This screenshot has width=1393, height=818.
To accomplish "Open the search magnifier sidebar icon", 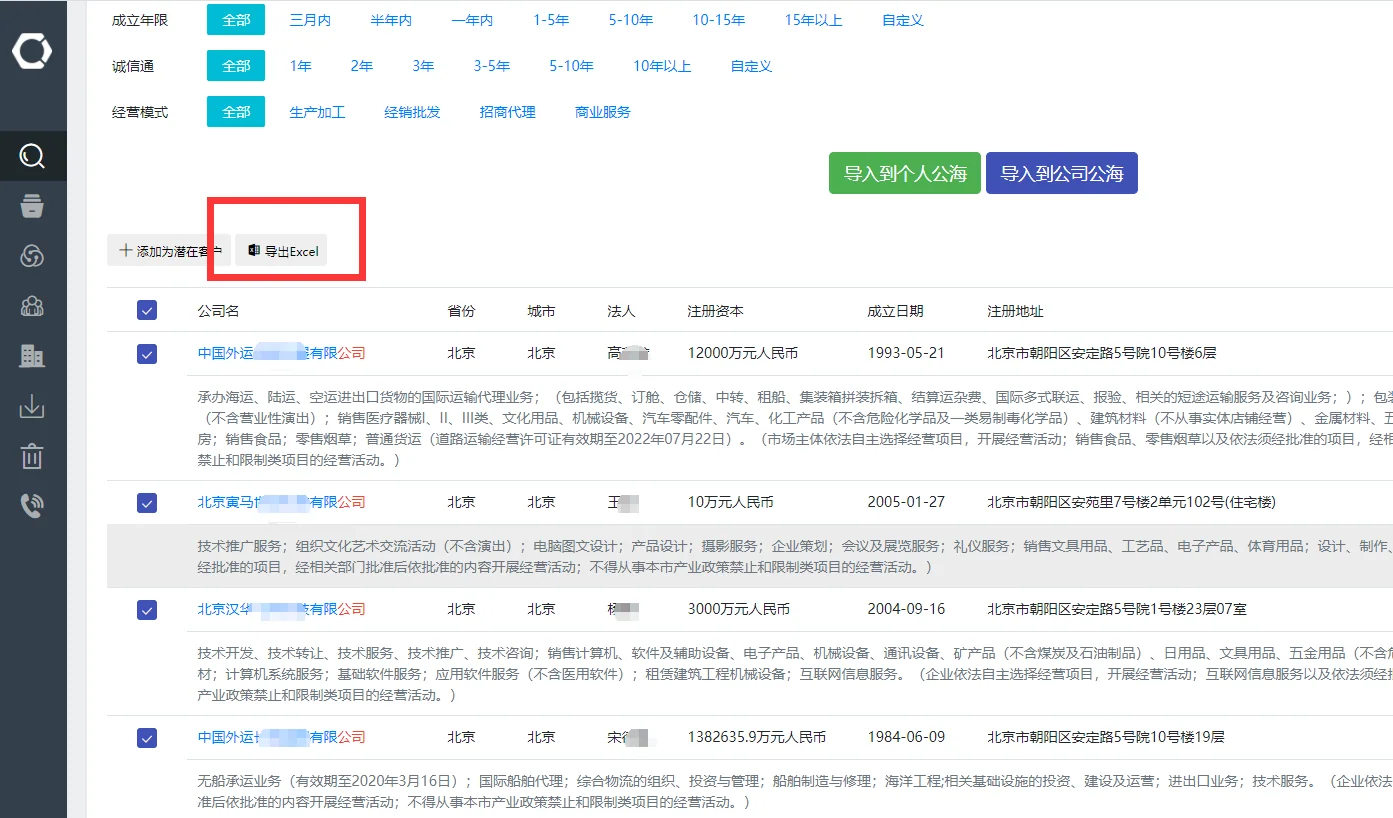I will [32, 156].
